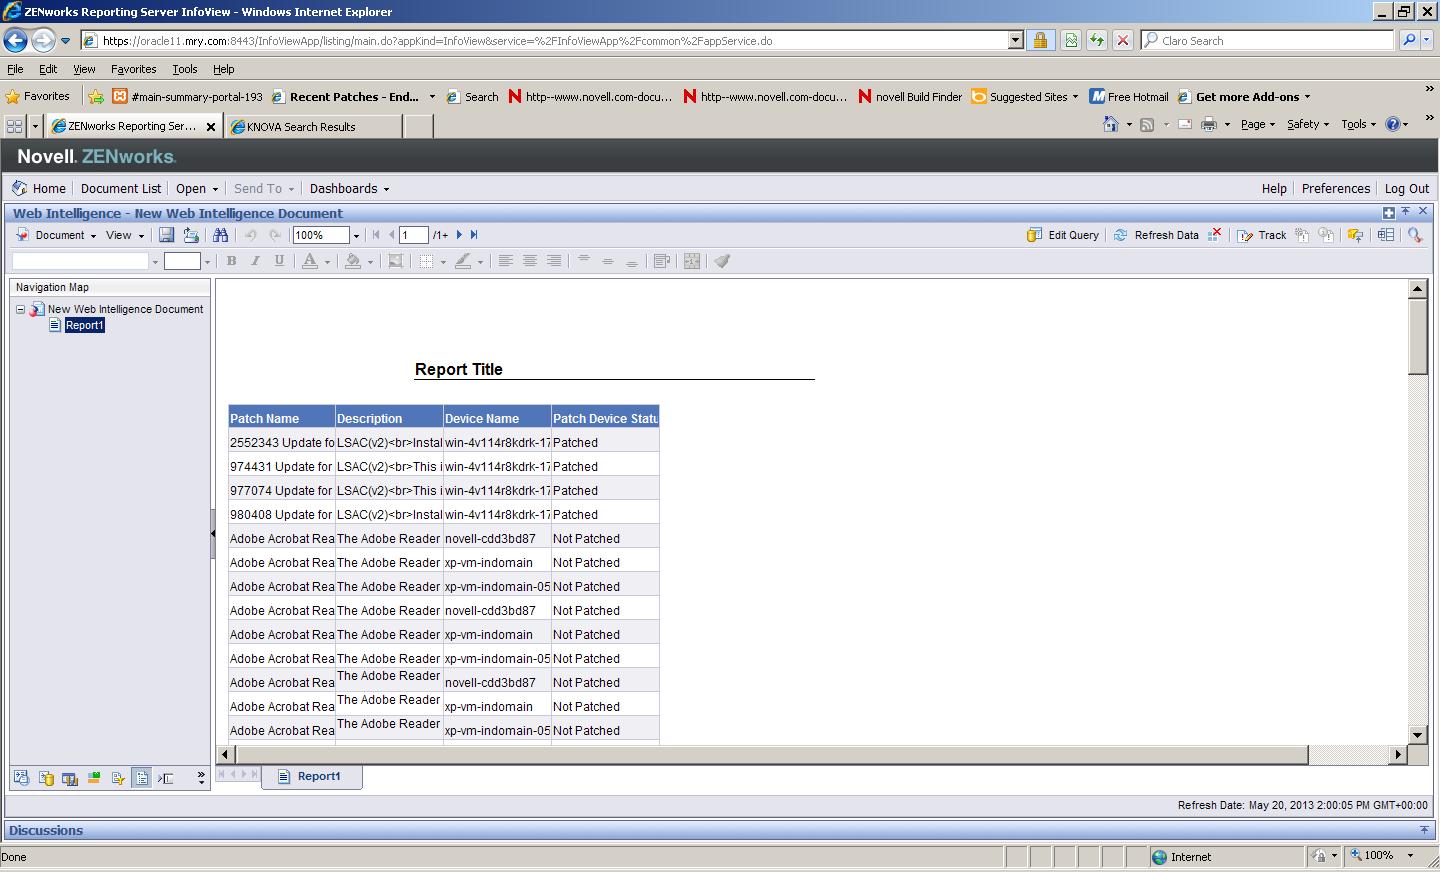Viewport: 1440px width, 872px height.
Task: Click the table layout icon beside the drill icon
Action: pos(1385,235)
